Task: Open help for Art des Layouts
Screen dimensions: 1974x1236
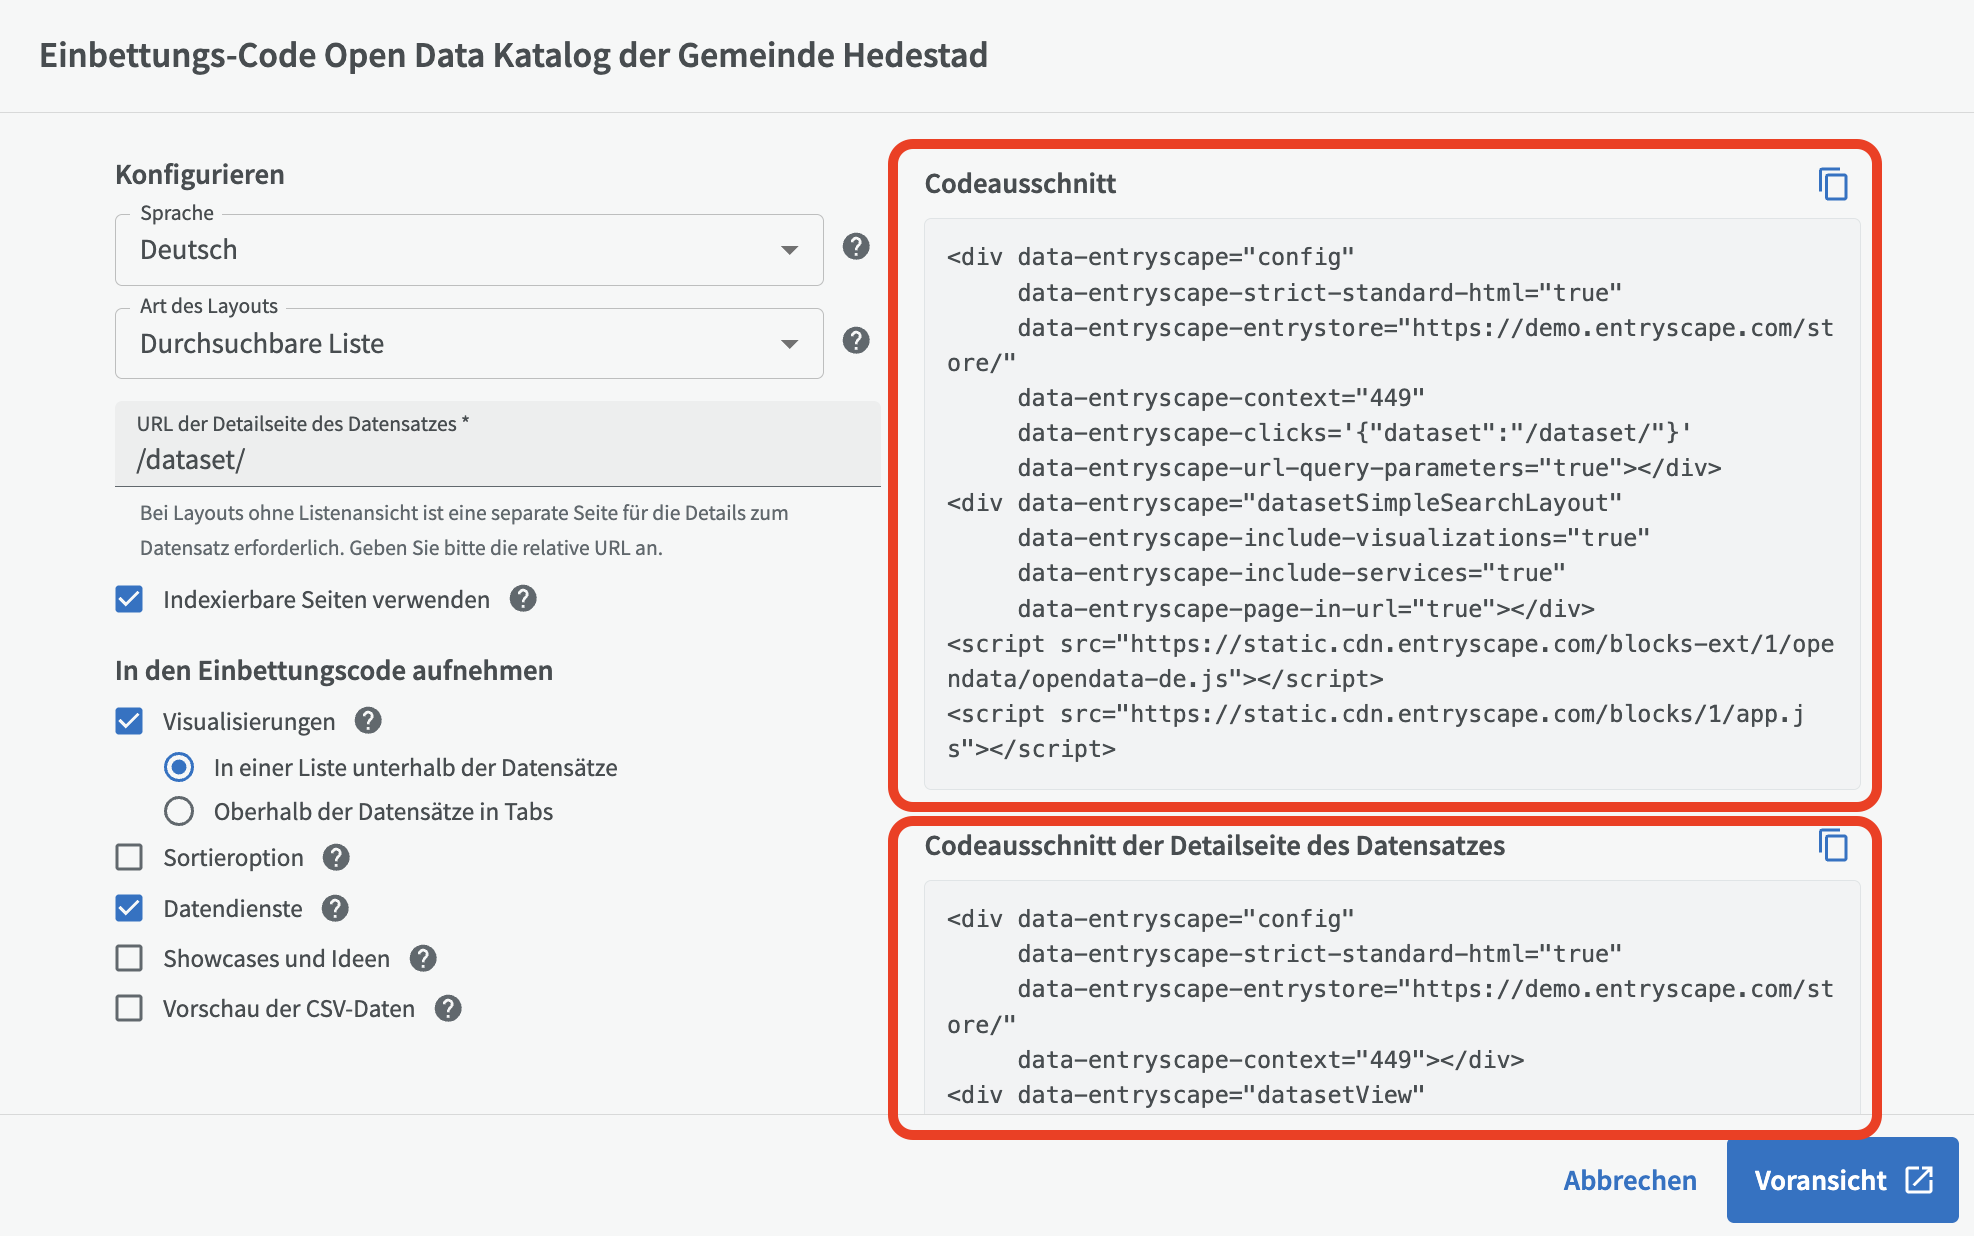Action: point(856,341)
